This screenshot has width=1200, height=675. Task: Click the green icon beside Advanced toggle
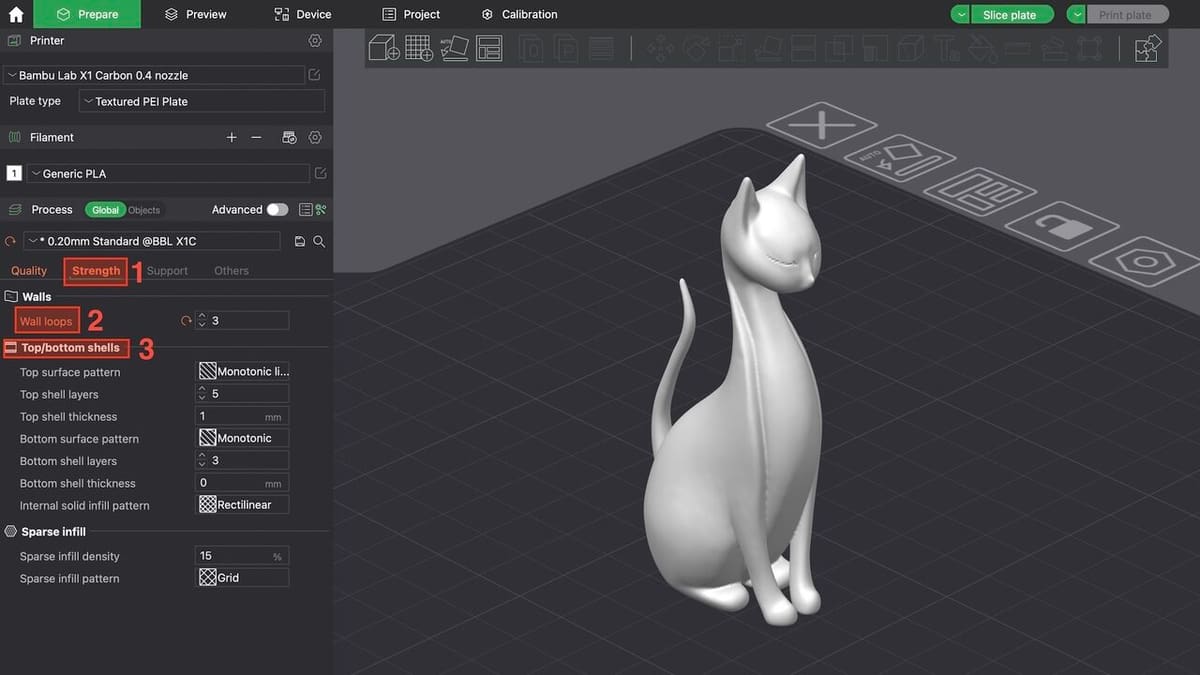pos(321,210)
